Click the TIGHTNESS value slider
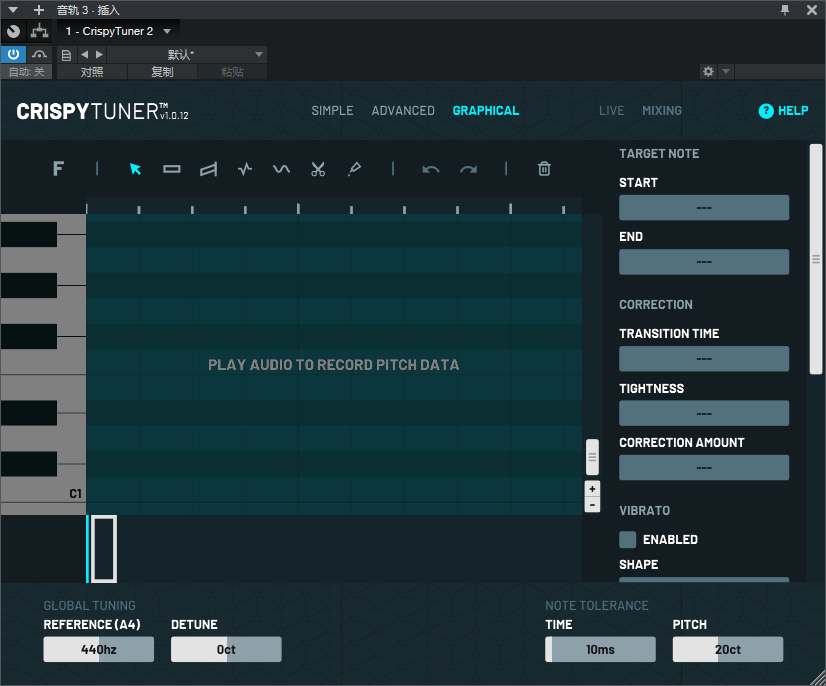This screenshot has width=826, height=686. [704, 413]
